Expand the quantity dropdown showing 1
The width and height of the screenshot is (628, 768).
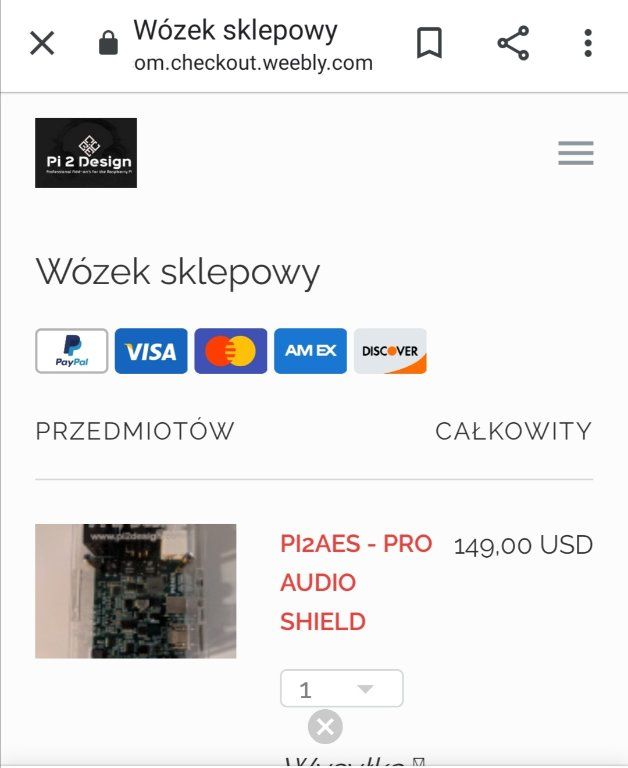coord(342,689)
